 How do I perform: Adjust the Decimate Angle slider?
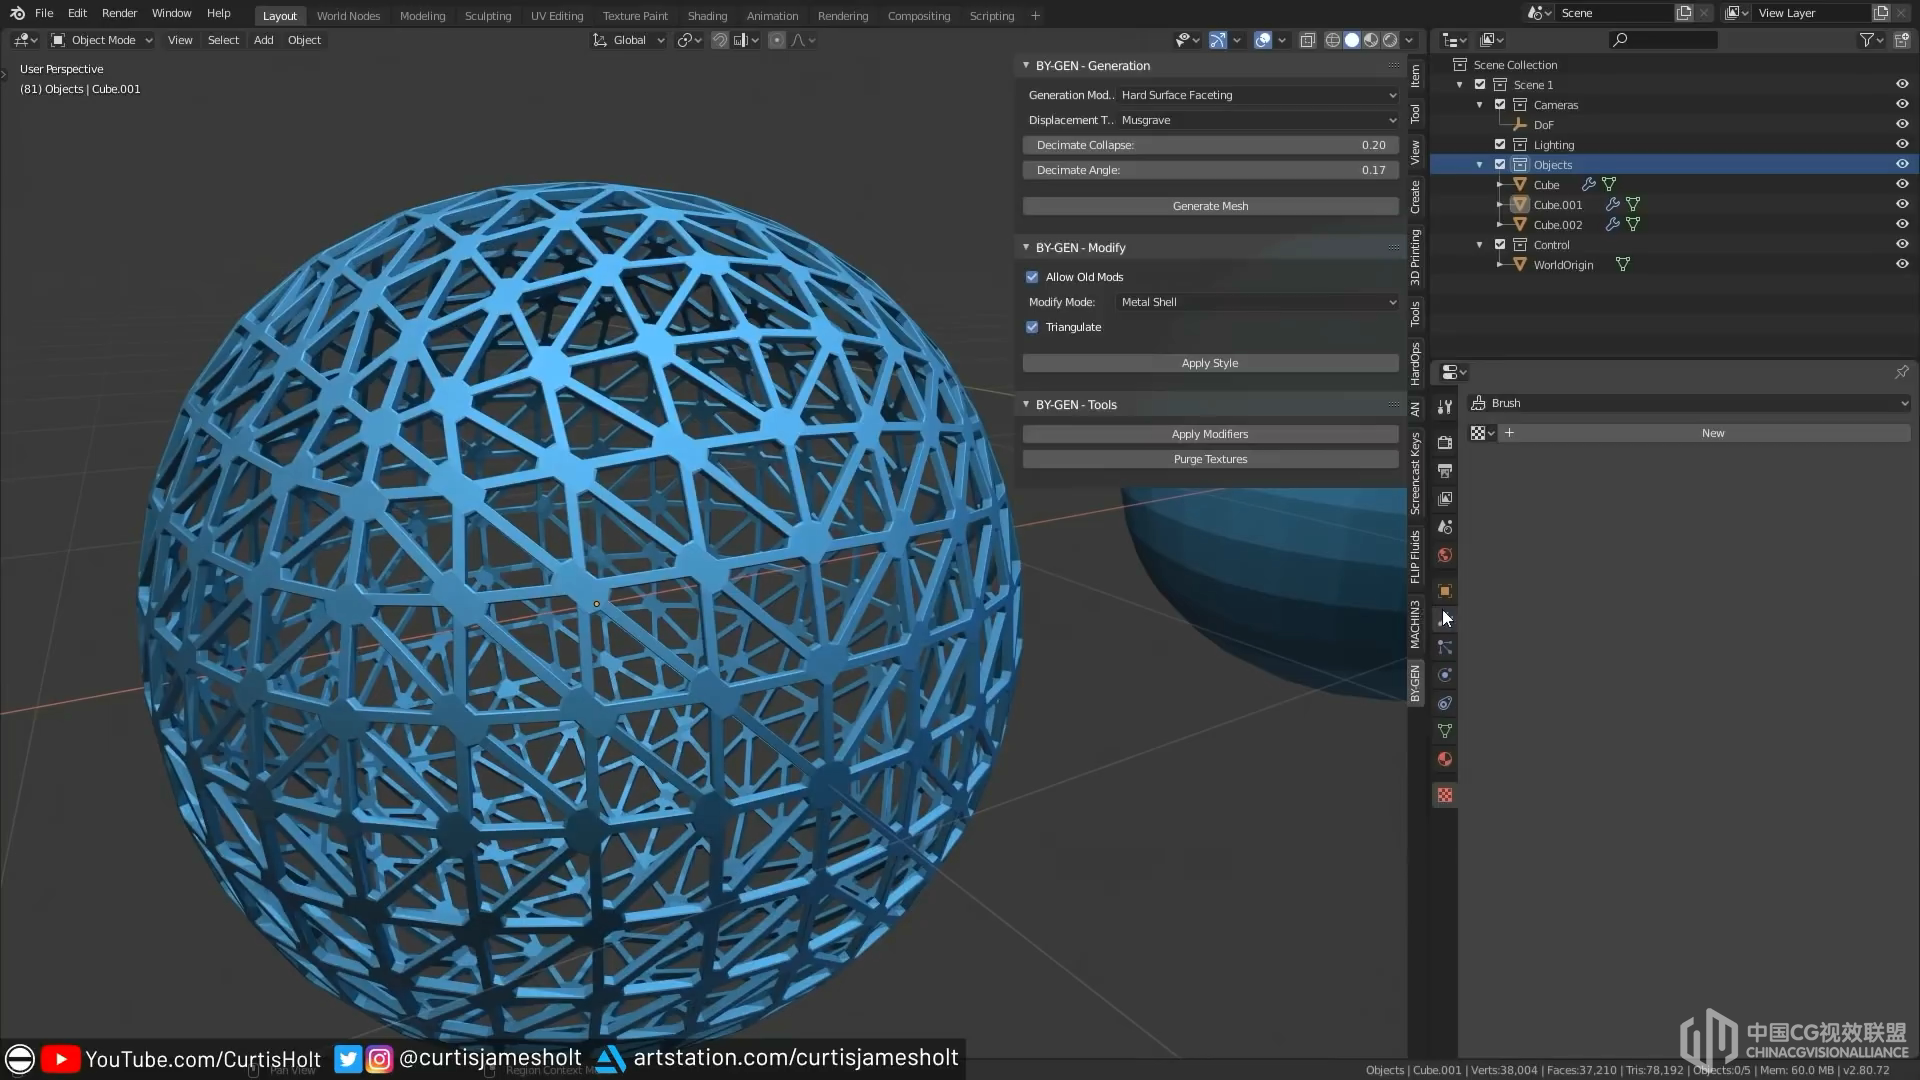pos(1210,170)
